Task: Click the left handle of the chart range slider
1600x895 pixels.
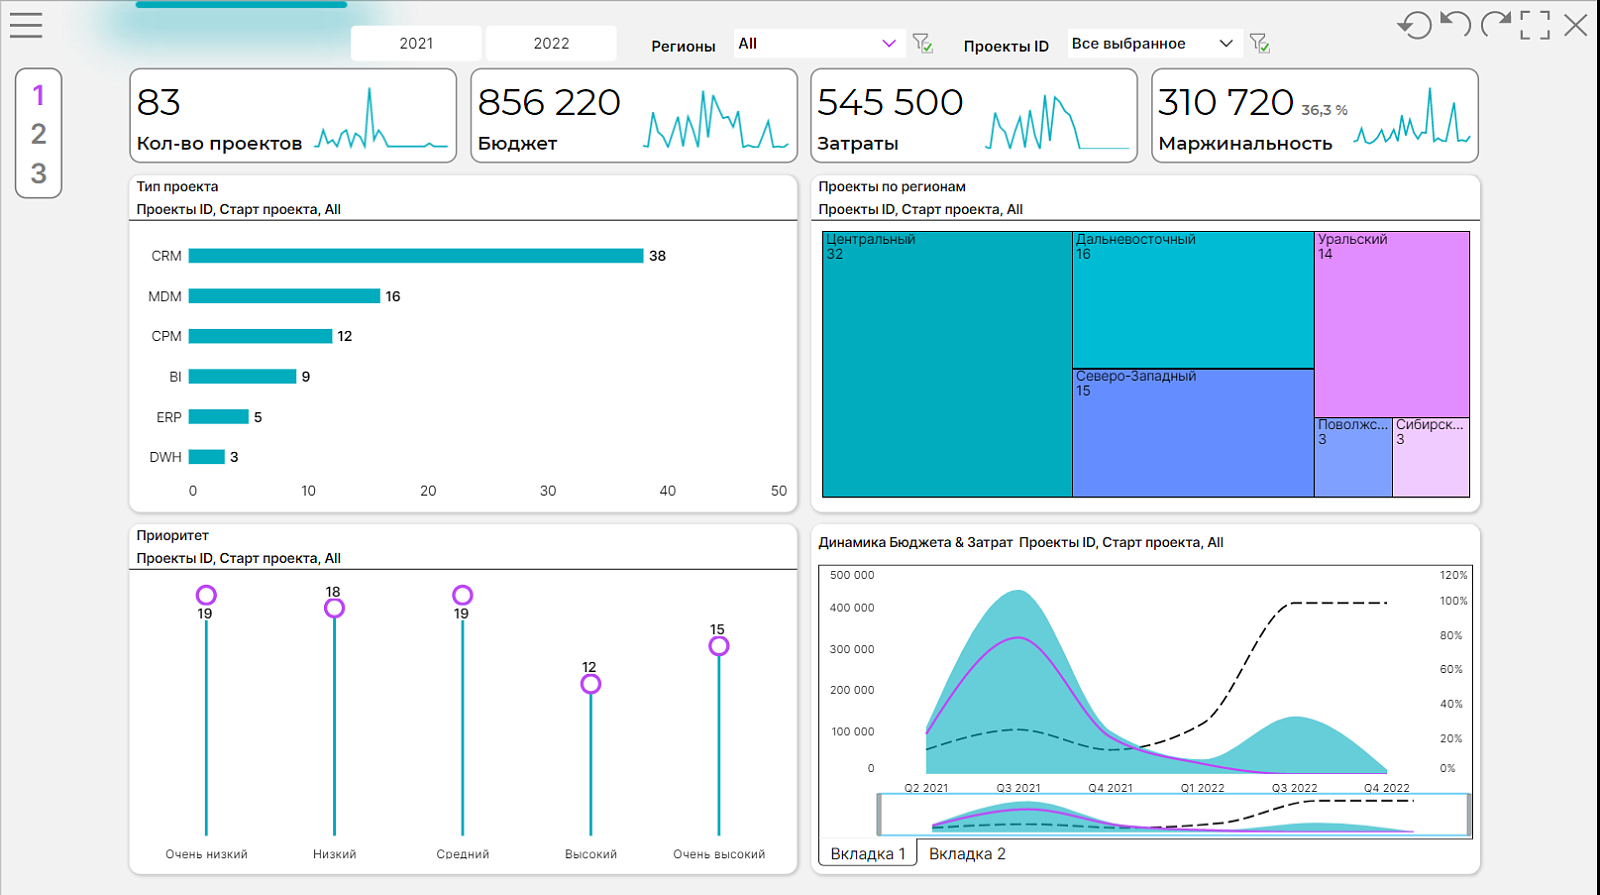Action: tap(880, 814)
